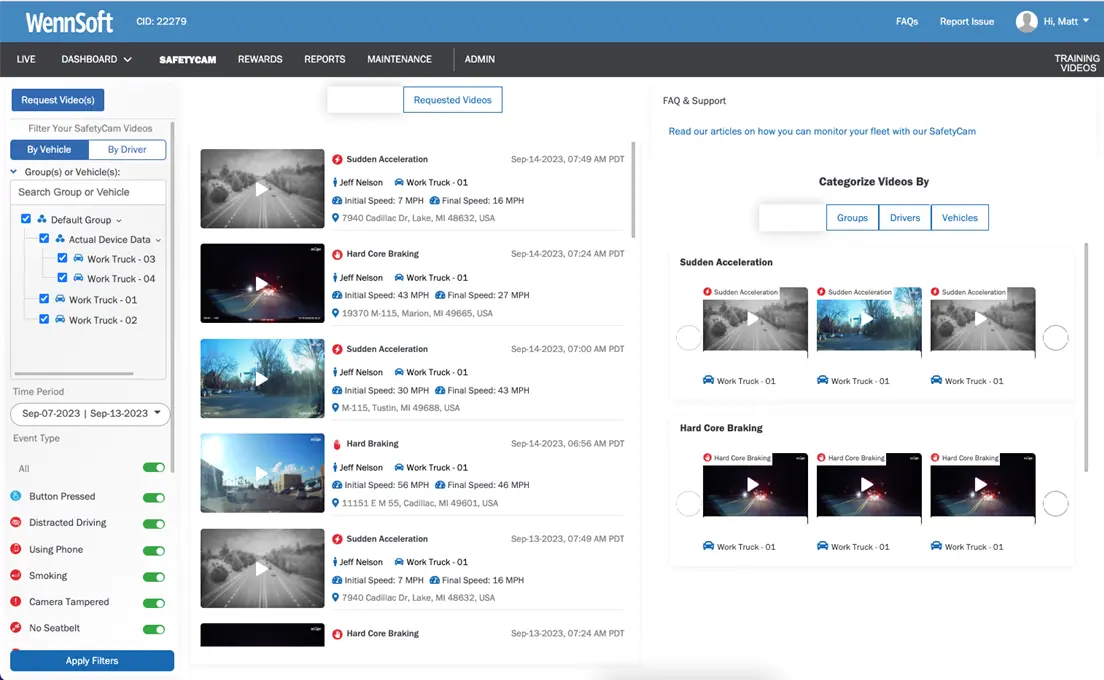Disable the Smoking event toggle
The height and width of the screenshot is (680, 1104).
tap(152, 575)
